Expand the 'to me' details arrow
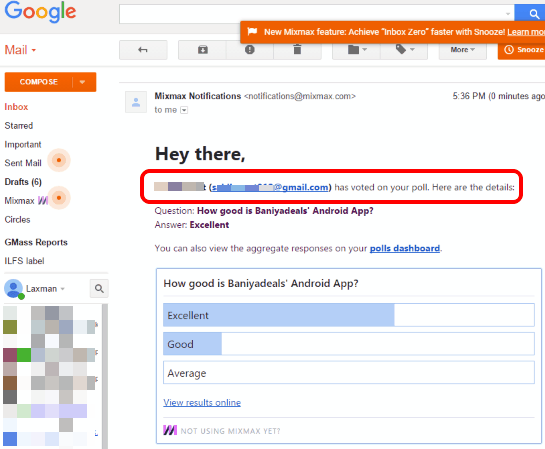This screenshot has width=545, height=449. pyautogui.click(x=184, y=110)
